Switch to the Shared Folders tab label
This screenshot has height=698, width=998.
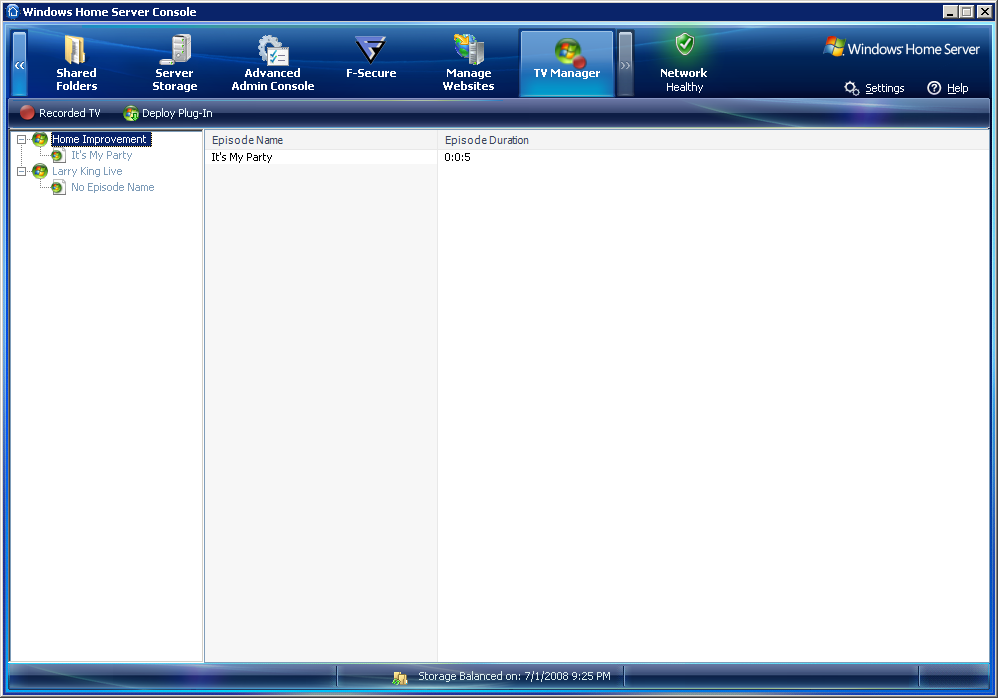coord(76,80)
